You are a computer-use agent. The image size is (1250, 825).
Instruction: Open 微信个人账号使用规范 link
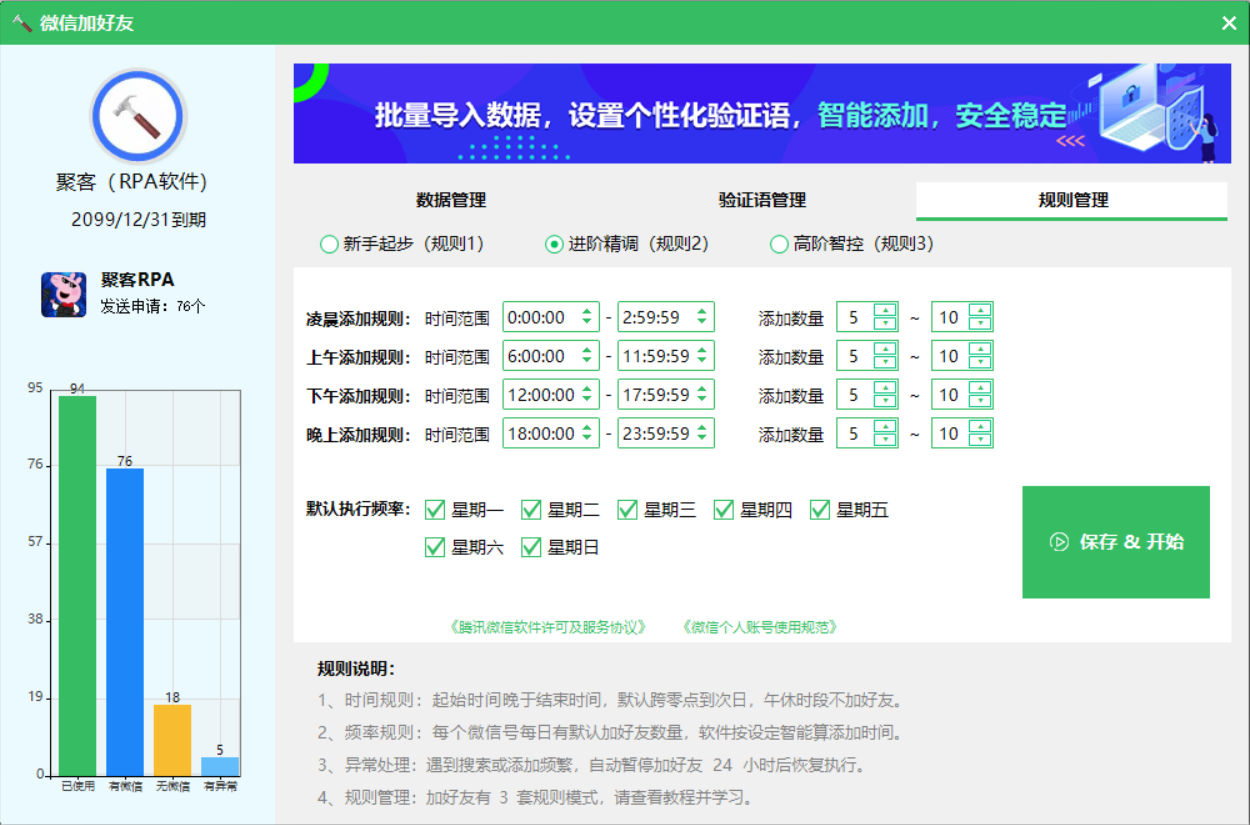point(759,627)
